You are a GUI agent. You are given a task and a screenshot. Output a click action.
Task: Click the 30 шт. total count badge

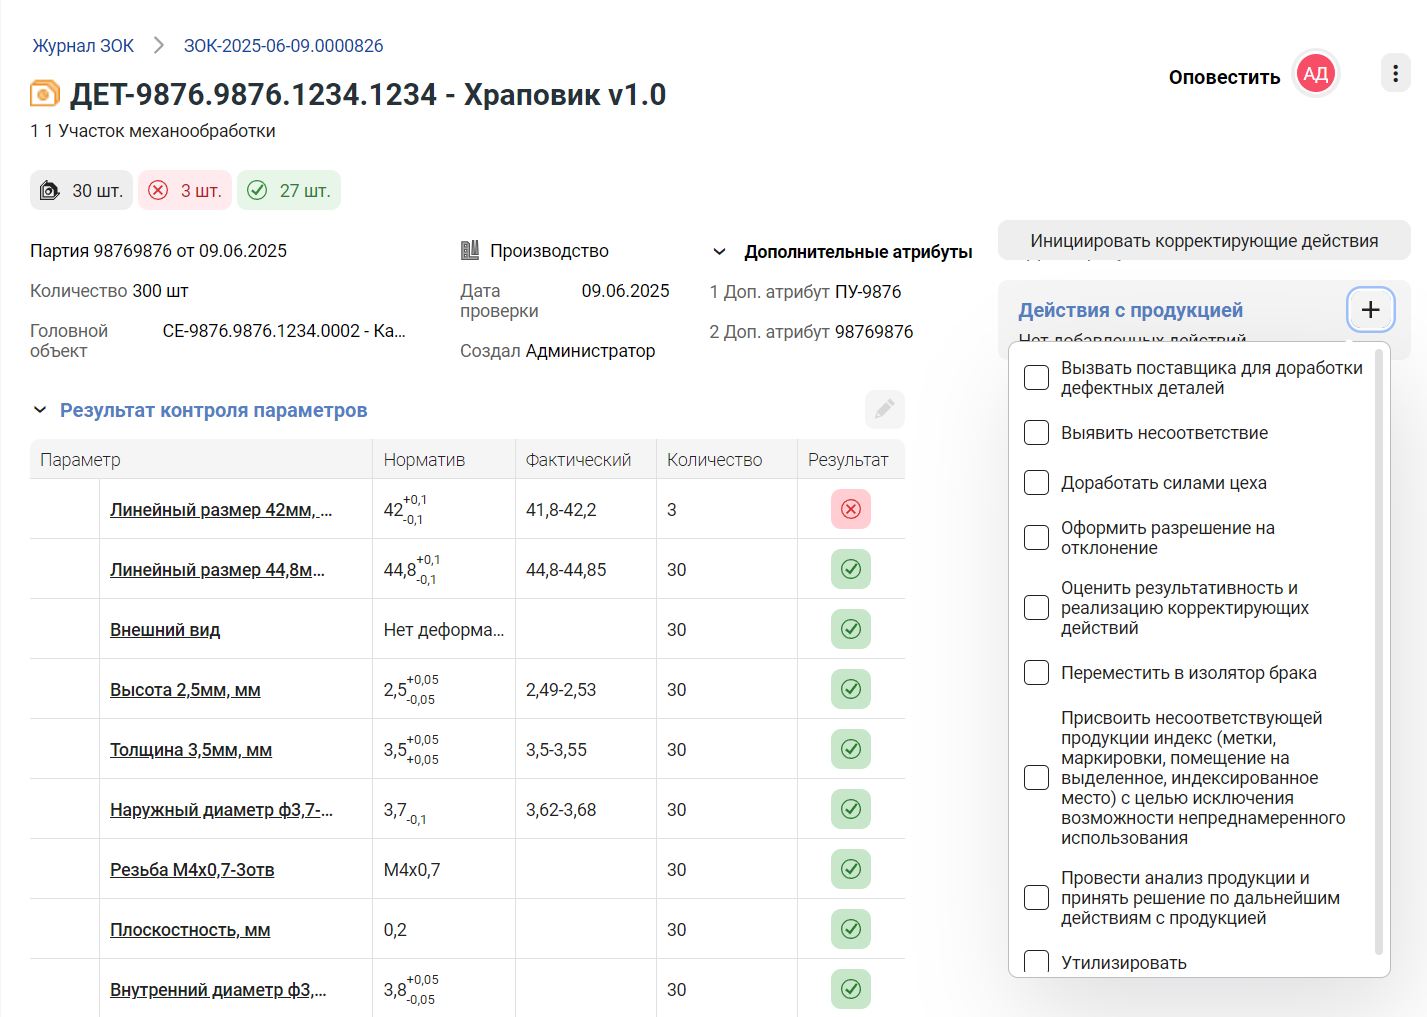[x=81, y=190]
